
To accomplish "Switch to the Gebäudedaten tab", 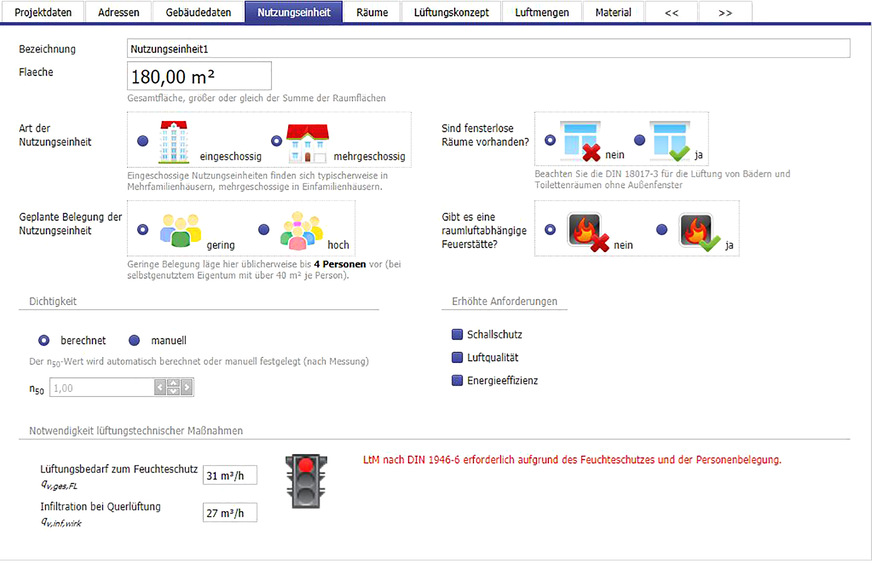I will click(x=201, y=12).
